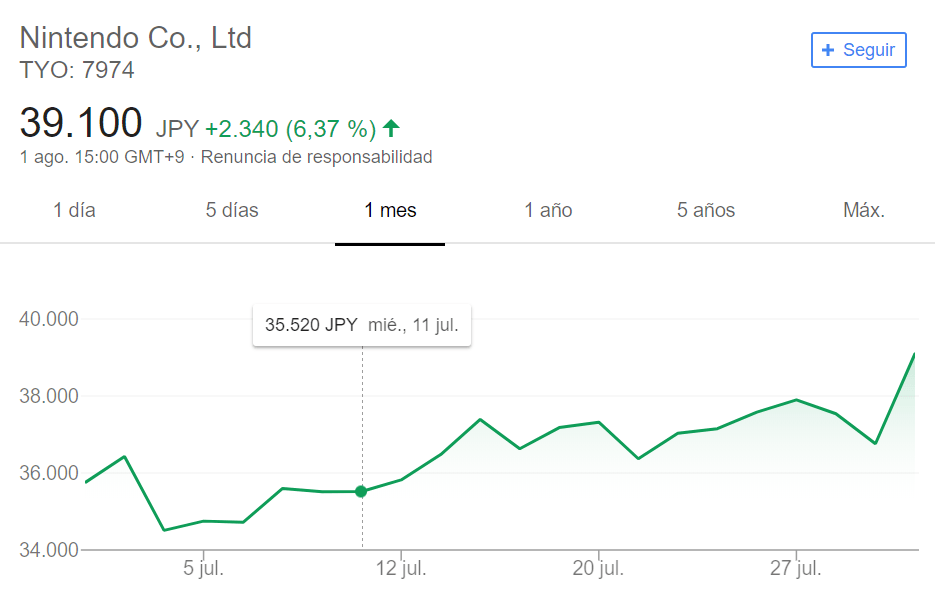
Task: Click the 39.100 price value
Action: [x=81, y=123]
